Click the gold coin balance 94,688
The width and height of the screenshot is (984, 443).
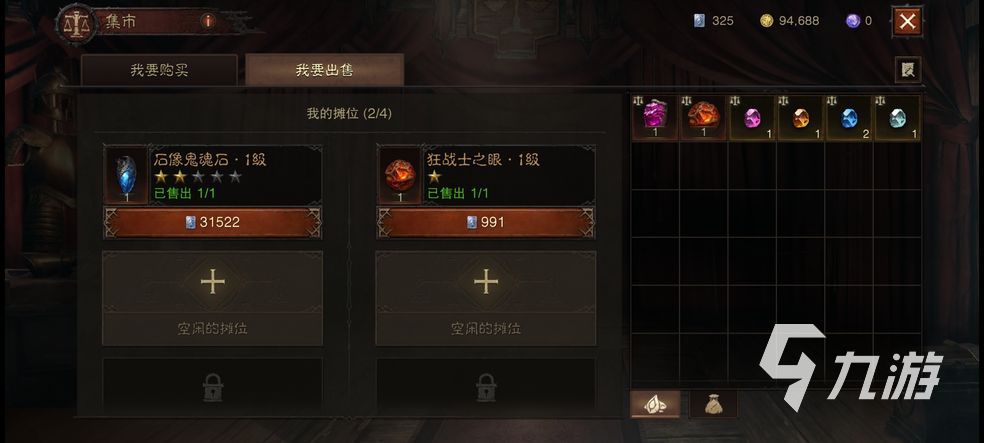789,21
